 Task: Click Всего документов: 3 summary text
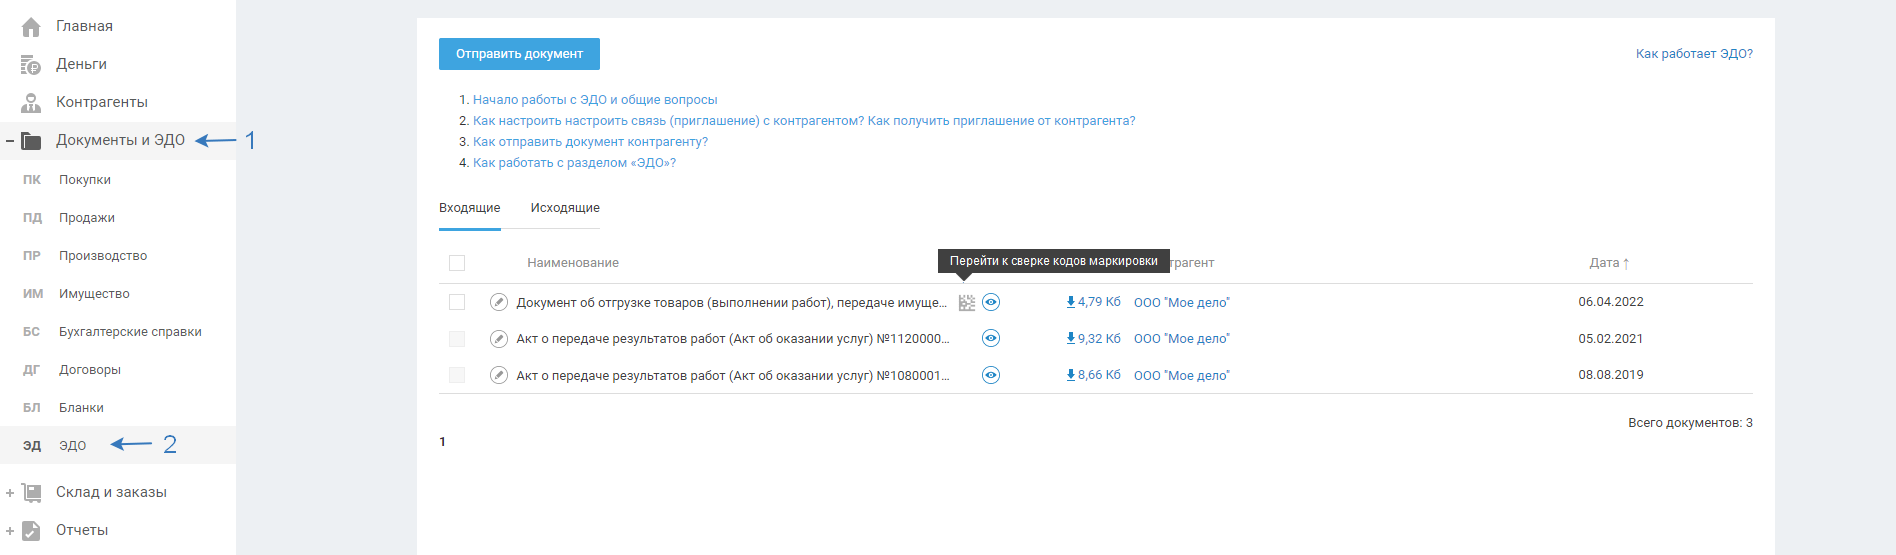pyautogui.click(x=1690, y=423)
